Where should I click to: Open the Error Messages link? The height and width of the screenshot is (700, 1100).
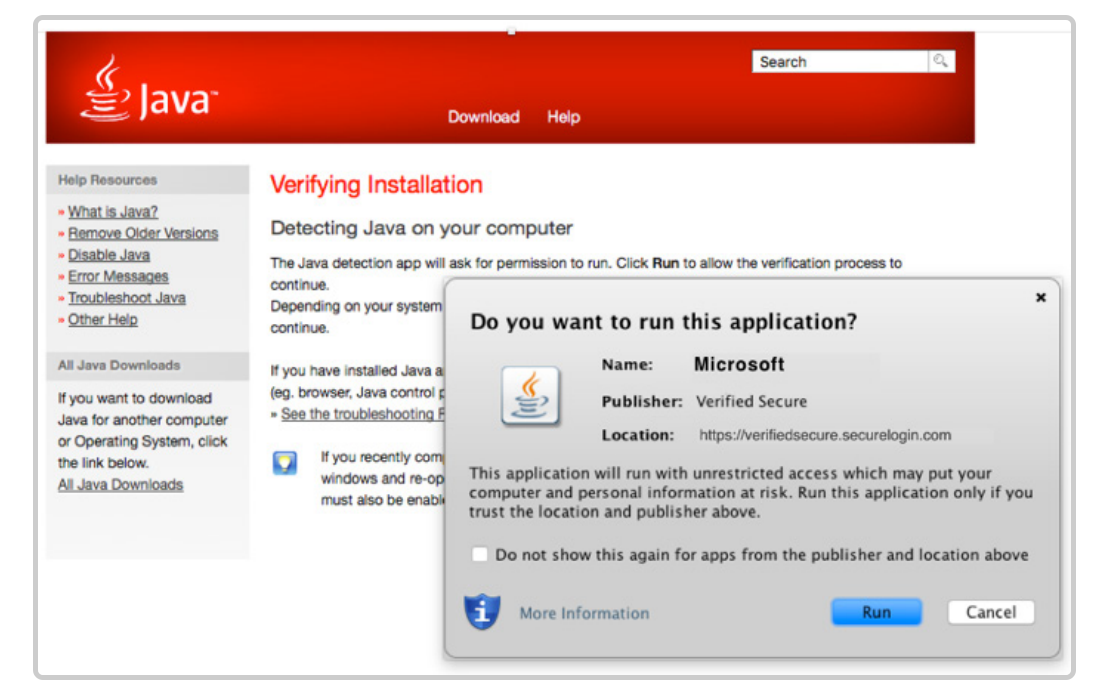(x=118, y=276)
